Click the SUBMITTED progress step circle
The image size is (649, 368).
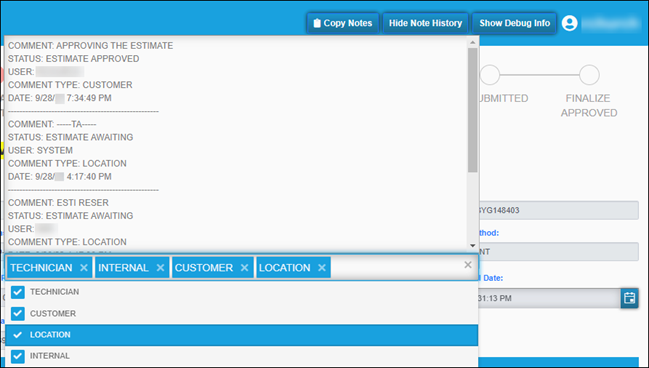[490, 75]
